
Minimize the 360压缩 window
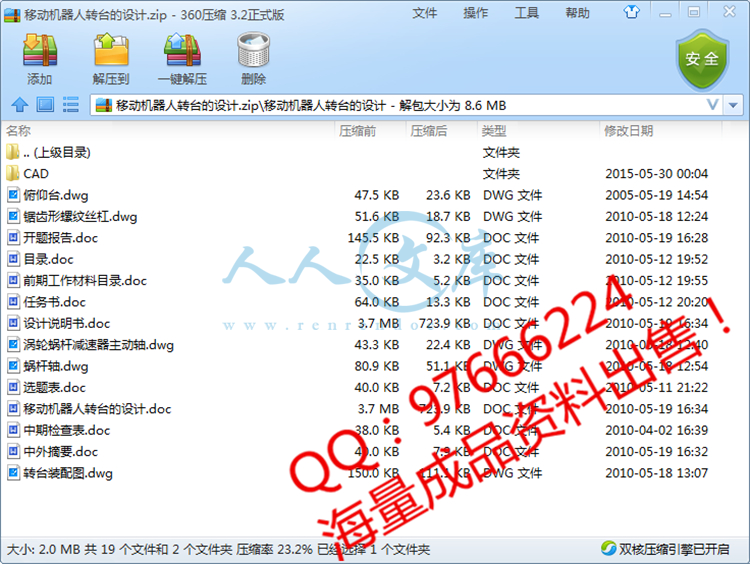click(665, 13)
